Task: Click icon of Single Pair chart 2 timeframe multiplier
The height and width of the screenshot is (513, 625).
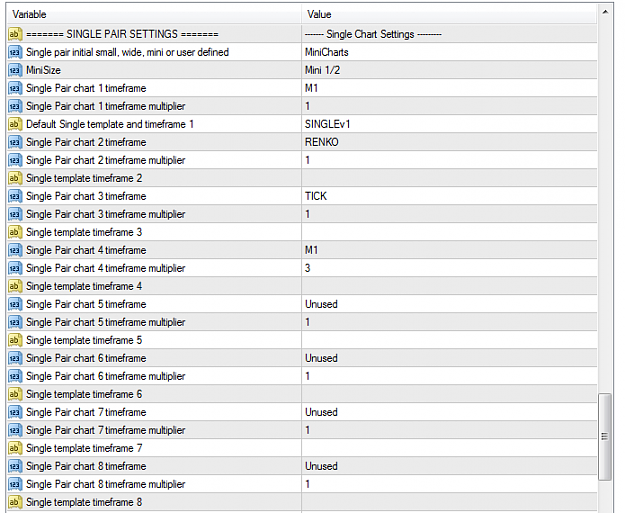Action: pyautogui.click(x=15, y=160)
